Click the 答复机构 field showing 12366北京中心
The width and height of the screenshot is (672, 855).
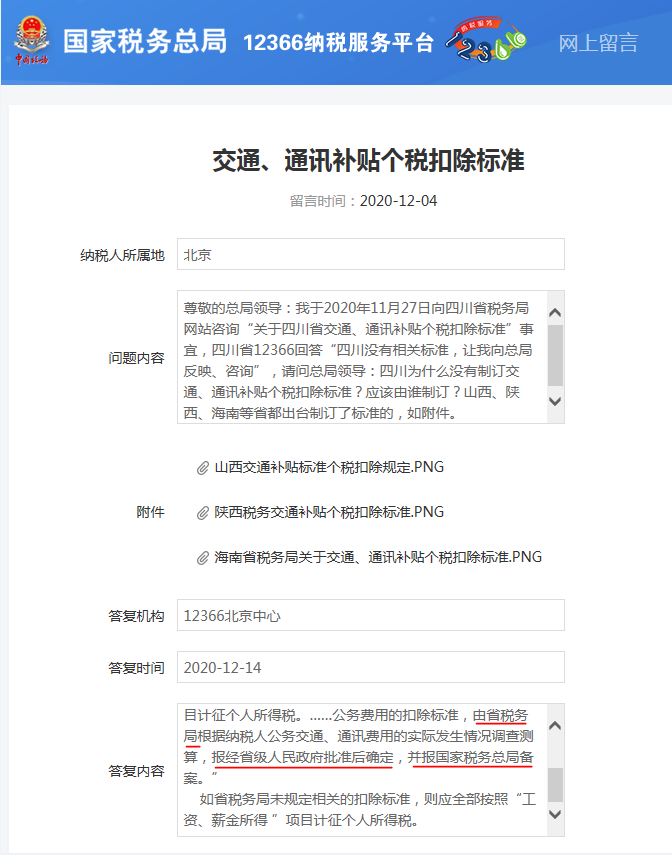click(371, 615)
